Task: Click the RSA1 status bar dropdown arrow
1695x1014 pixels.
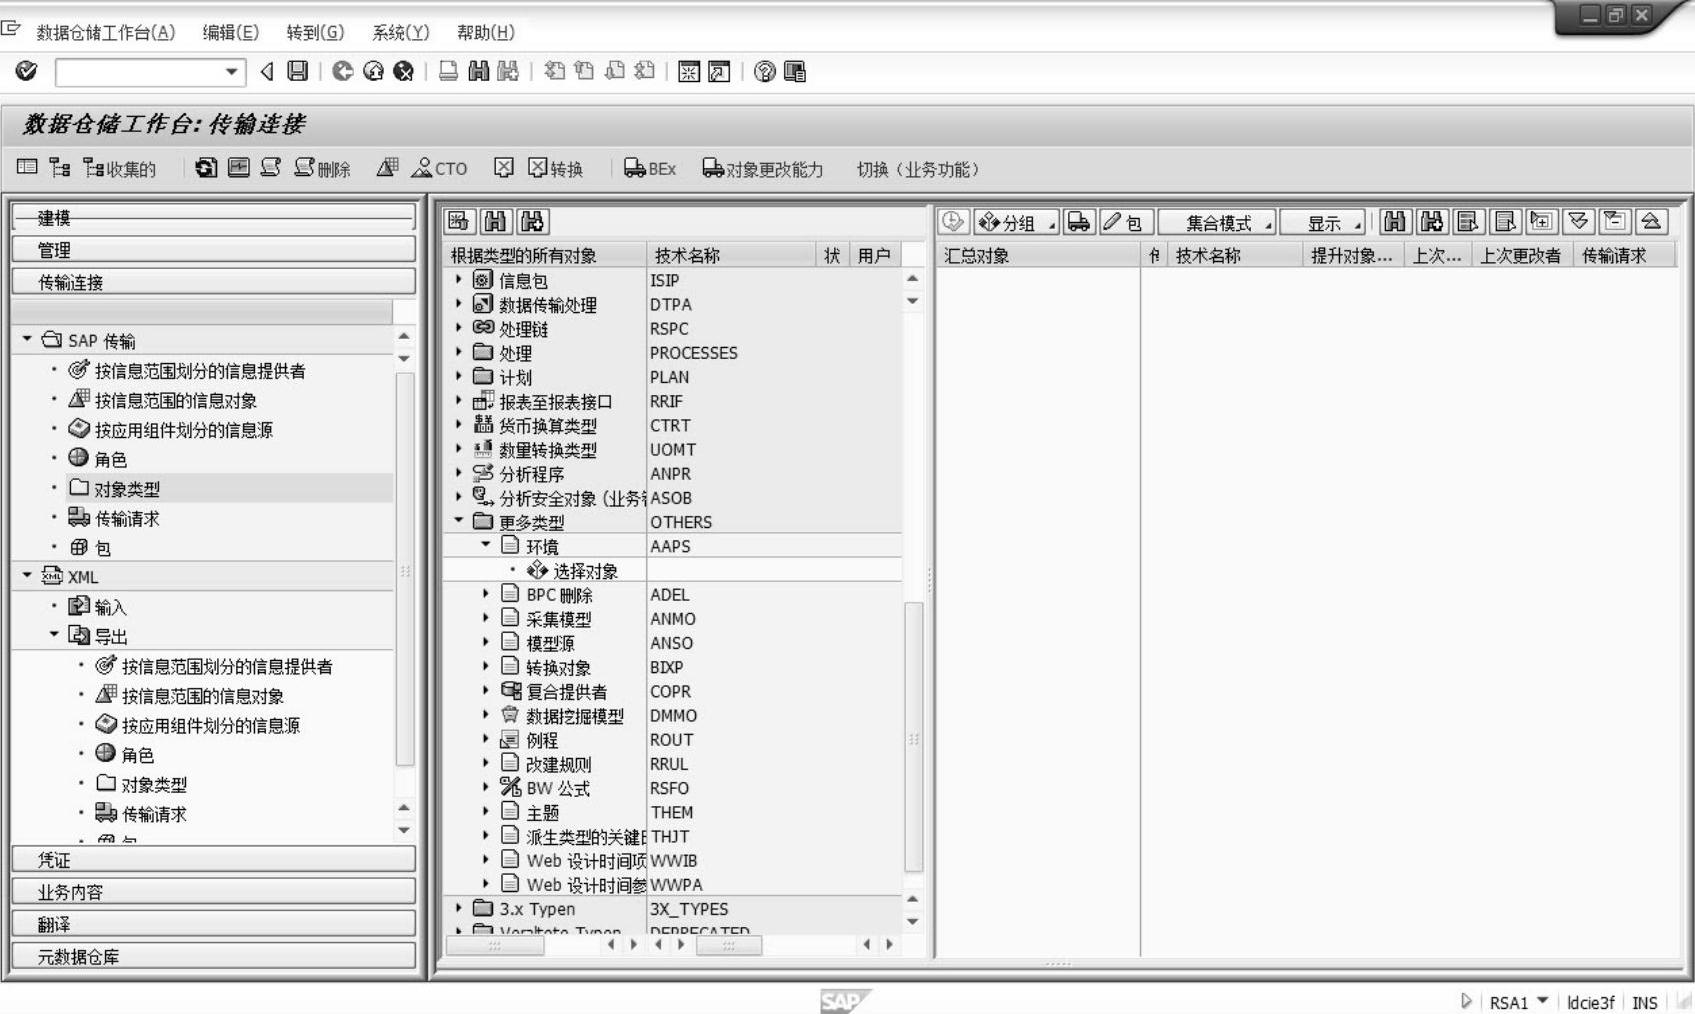Action: click(x=1542, y=1000)
